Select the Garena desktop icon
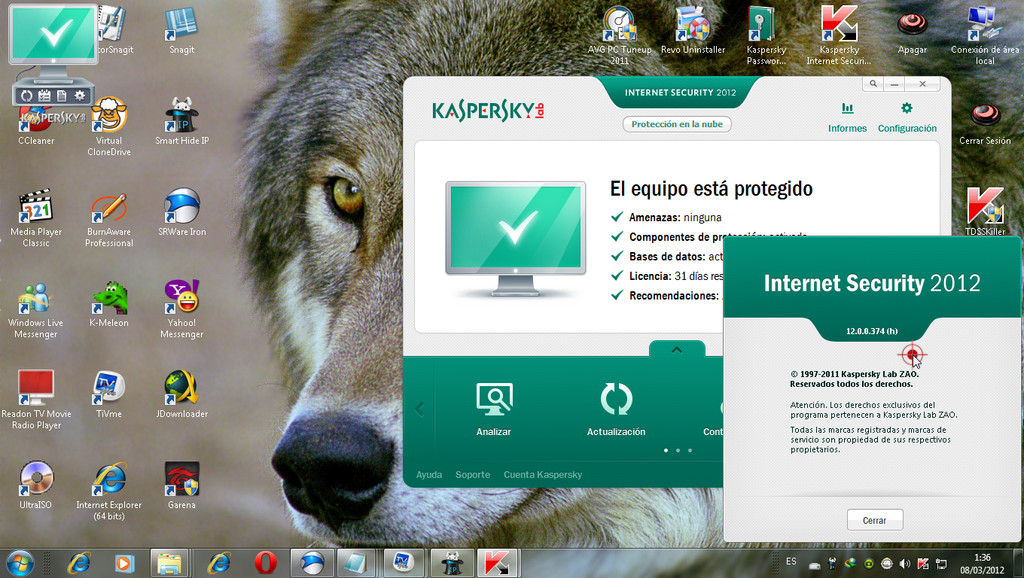The height and width of the screenshot is (578, 1024). 182,486
